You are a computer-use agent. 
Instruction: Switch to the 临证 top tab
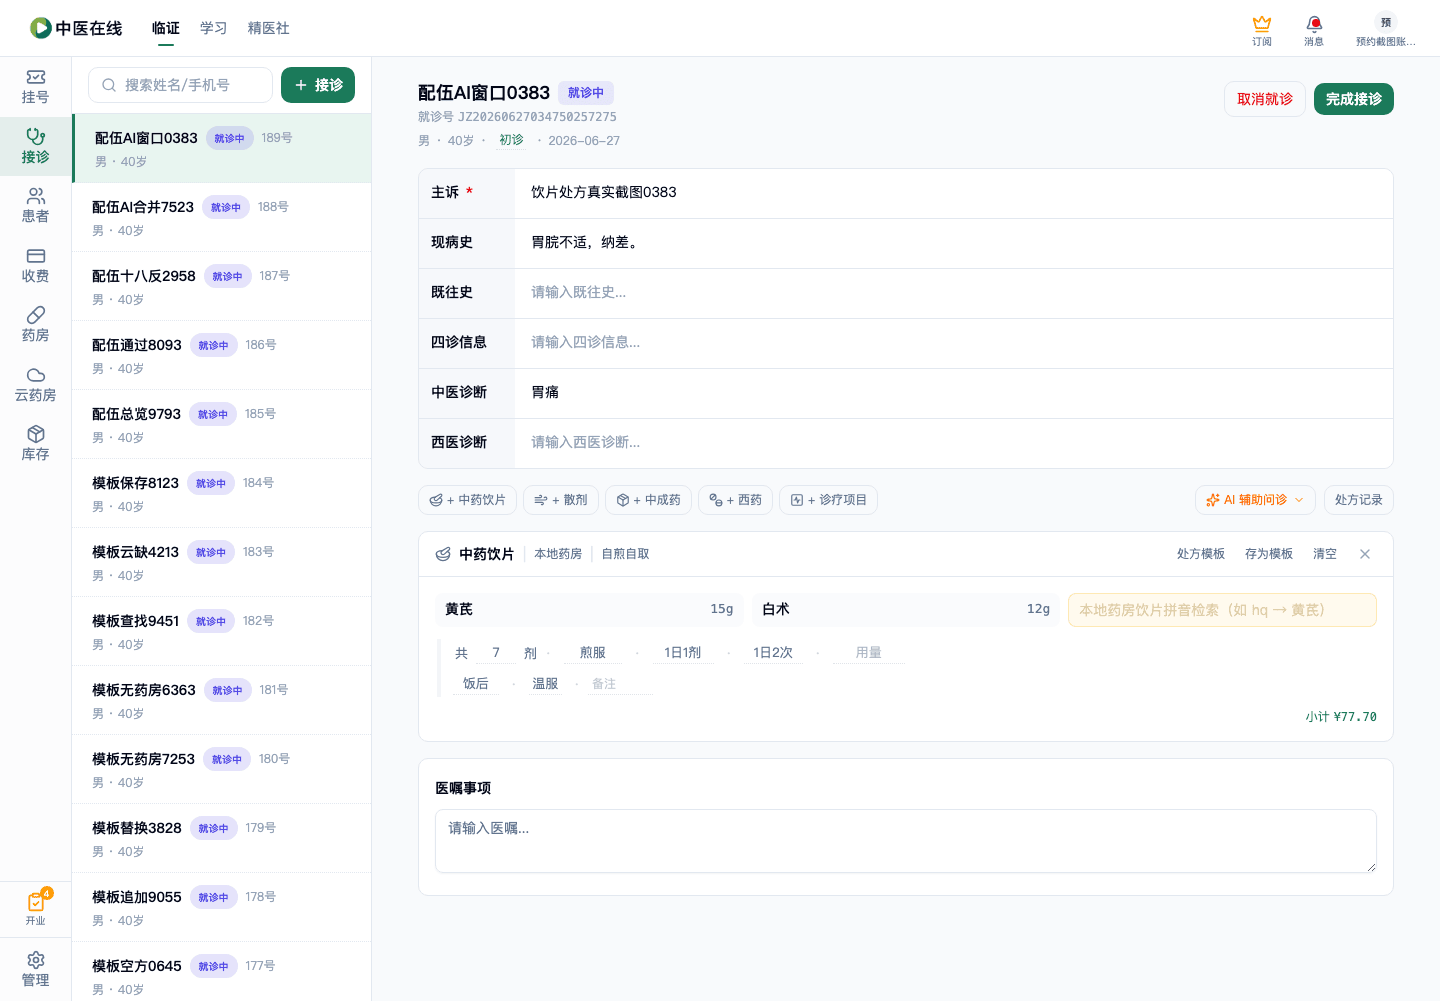166,28
